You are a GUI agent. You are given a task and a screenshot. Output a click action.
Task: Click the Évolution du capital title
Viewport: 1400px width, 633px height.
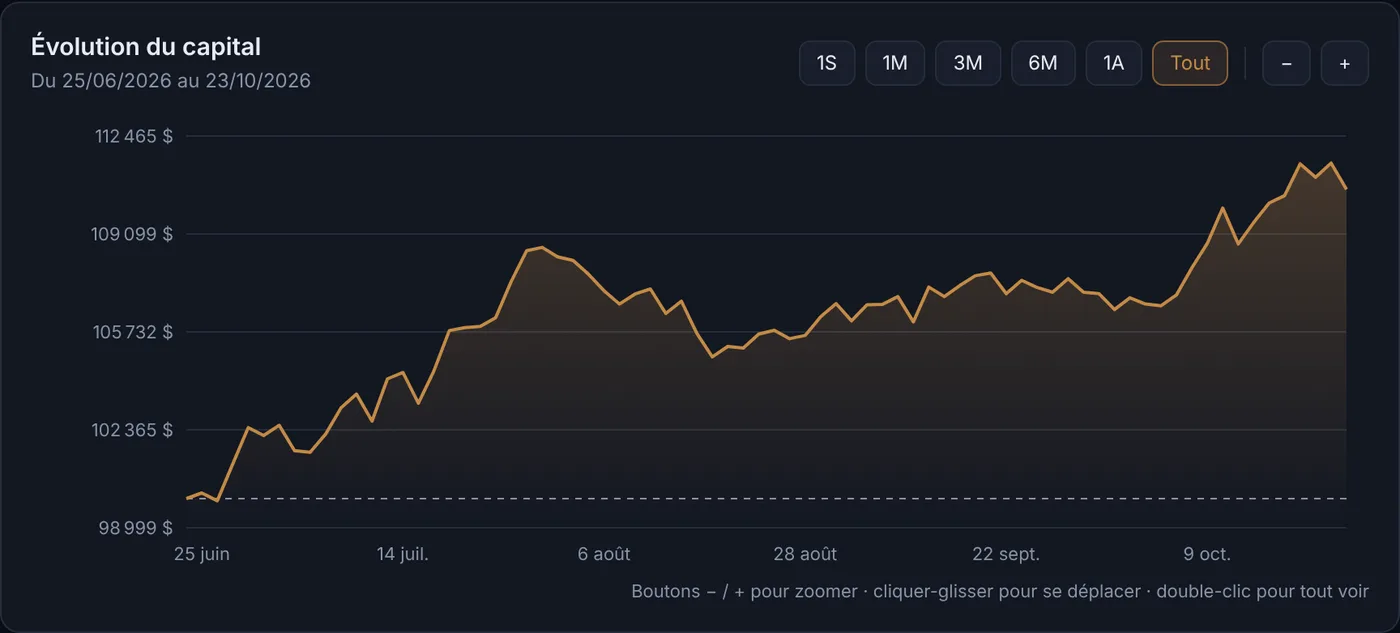pos(146,46)
